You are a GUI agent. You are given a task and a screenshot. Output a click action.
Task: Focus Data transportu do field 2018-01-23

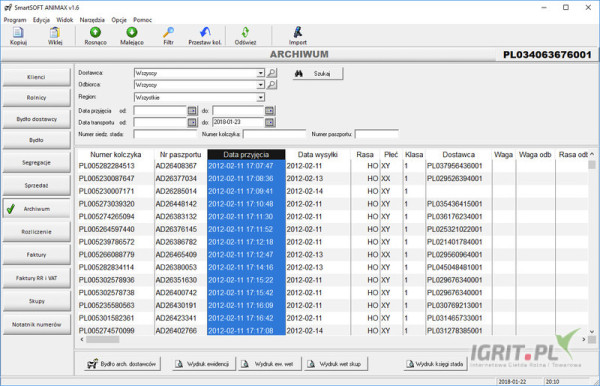click(238, 122)
